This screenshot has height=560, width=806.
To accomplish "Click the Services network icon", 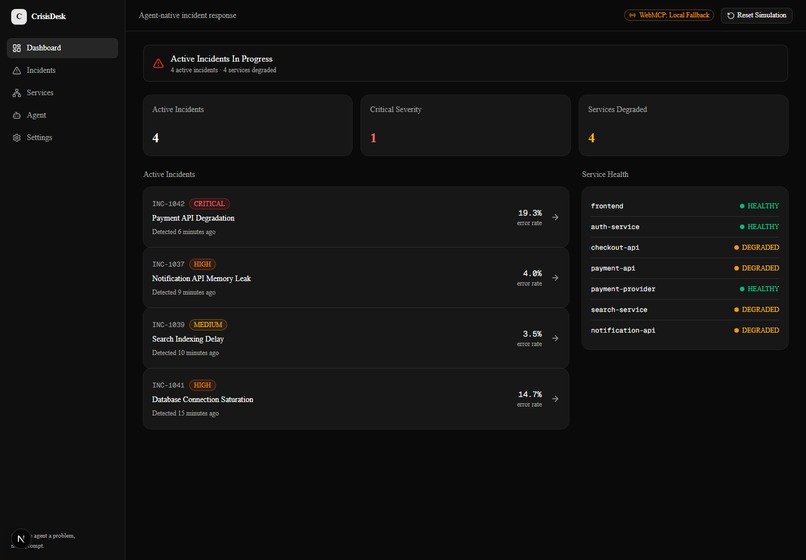I will [x=17, y=93].
